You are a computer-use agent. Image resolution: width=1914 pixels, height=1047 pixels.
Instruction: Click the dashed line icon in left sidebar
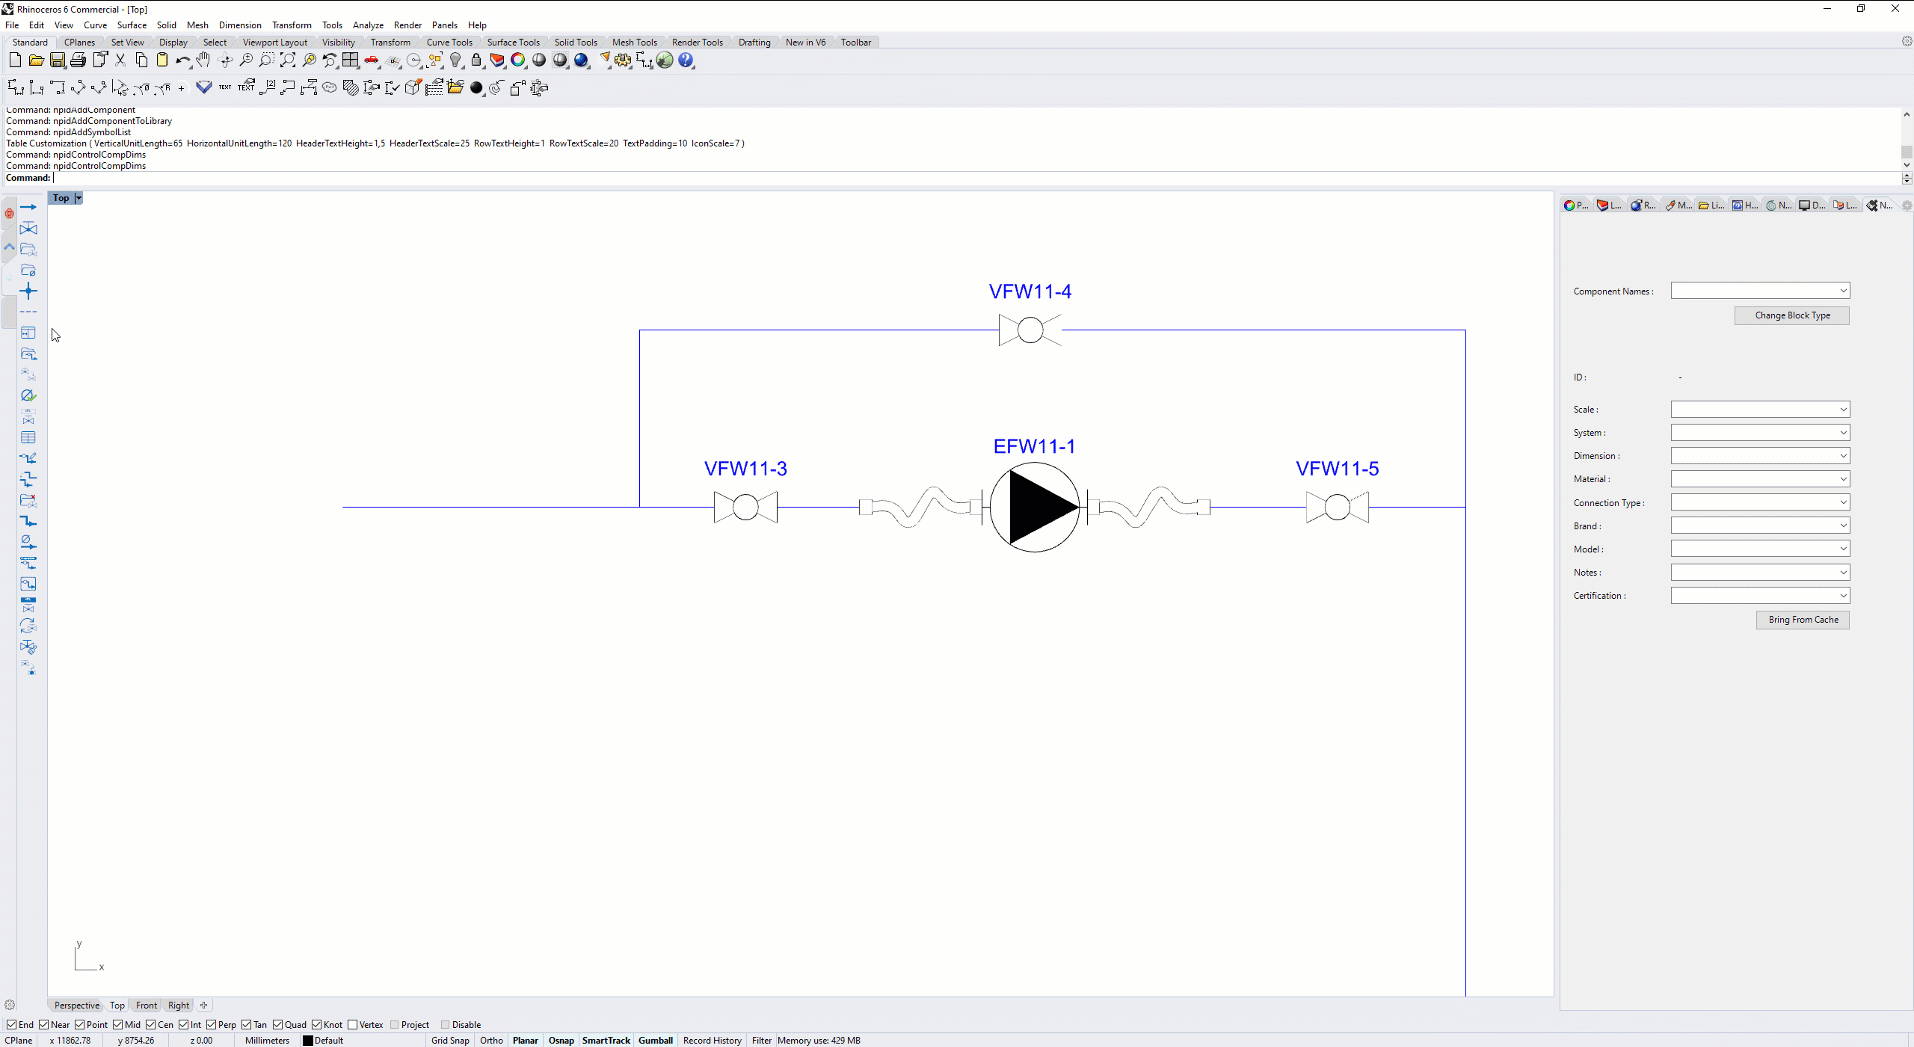click(28, 312)
